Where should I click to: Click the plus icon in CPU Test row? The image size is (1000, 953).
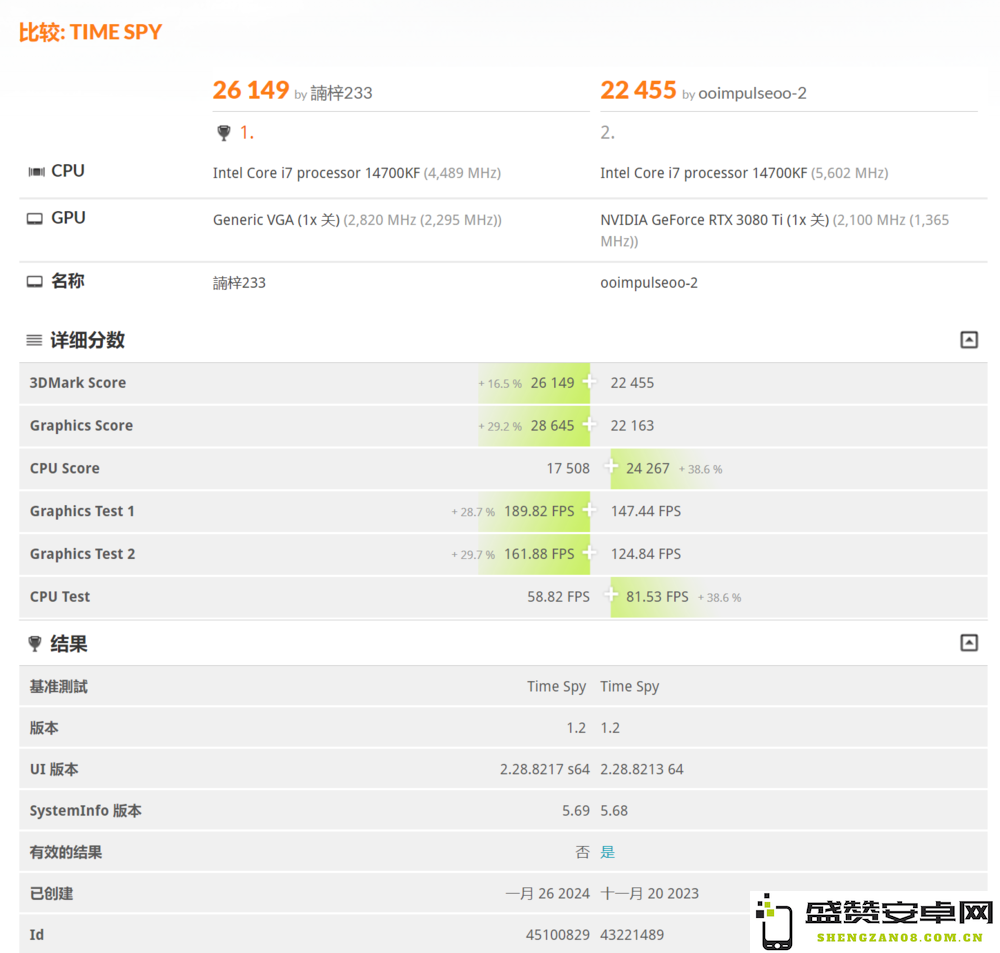(611, 595)
